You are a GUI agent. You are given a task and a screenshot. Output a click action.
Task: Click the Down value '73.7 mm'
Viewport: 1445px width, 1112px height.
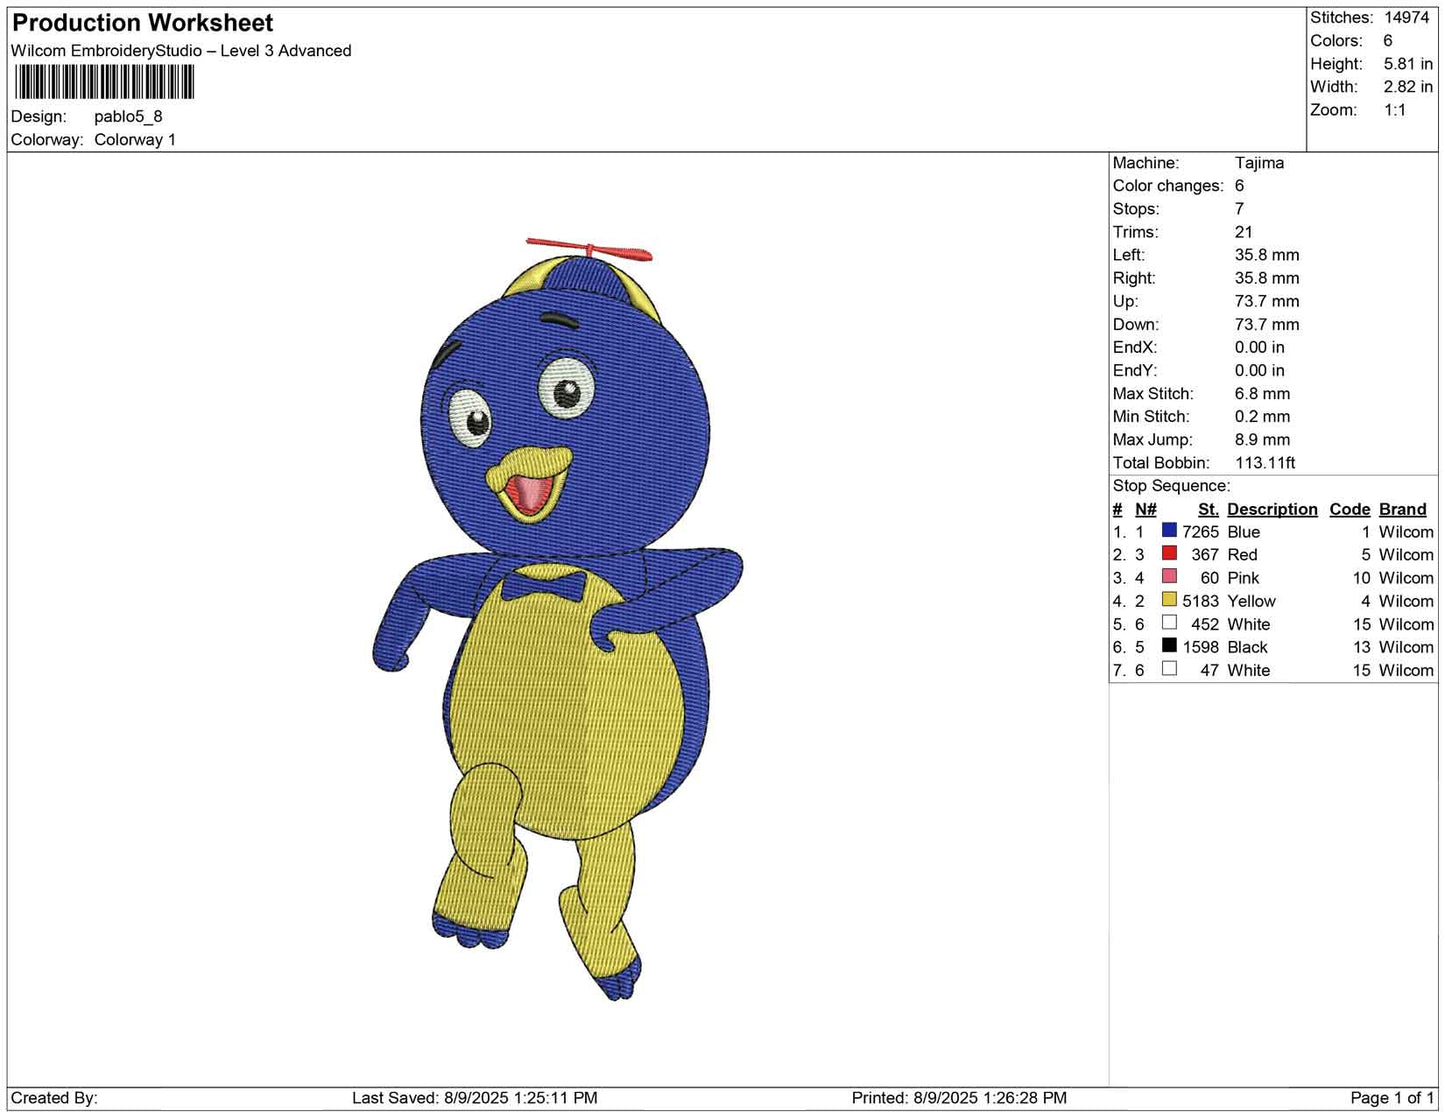tap(1267, 324)
